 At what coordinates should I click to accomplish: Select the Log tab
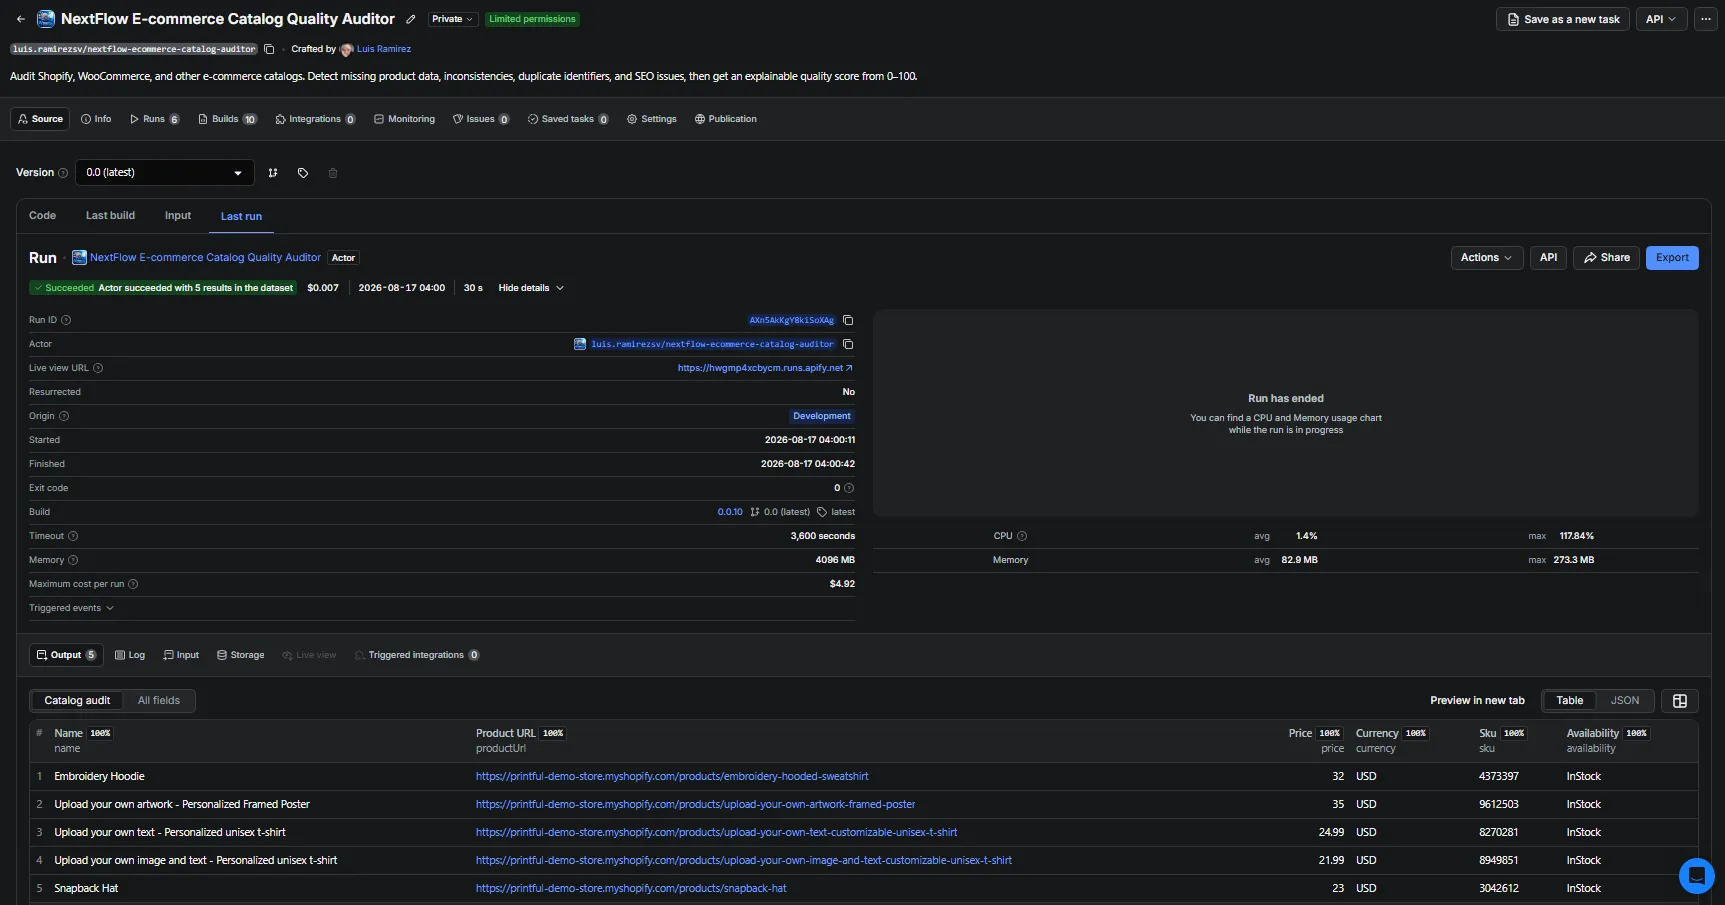coord(130,656)
